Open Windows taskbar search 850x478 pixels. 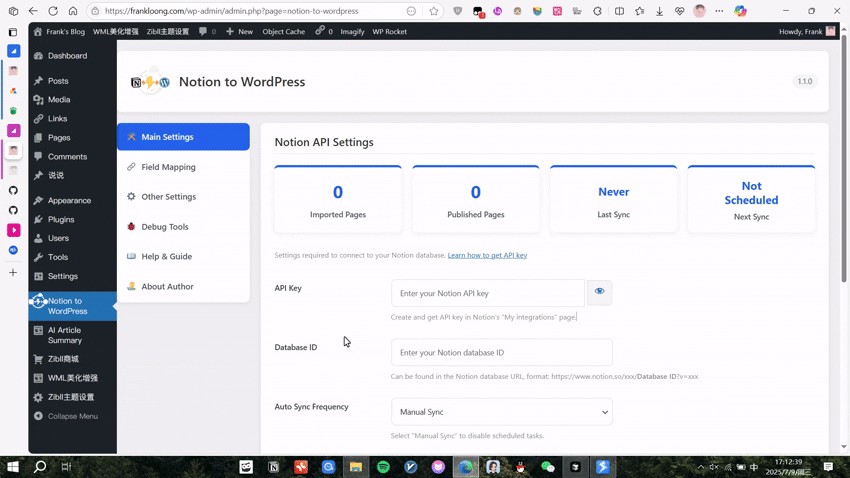(x=40, y=467)
